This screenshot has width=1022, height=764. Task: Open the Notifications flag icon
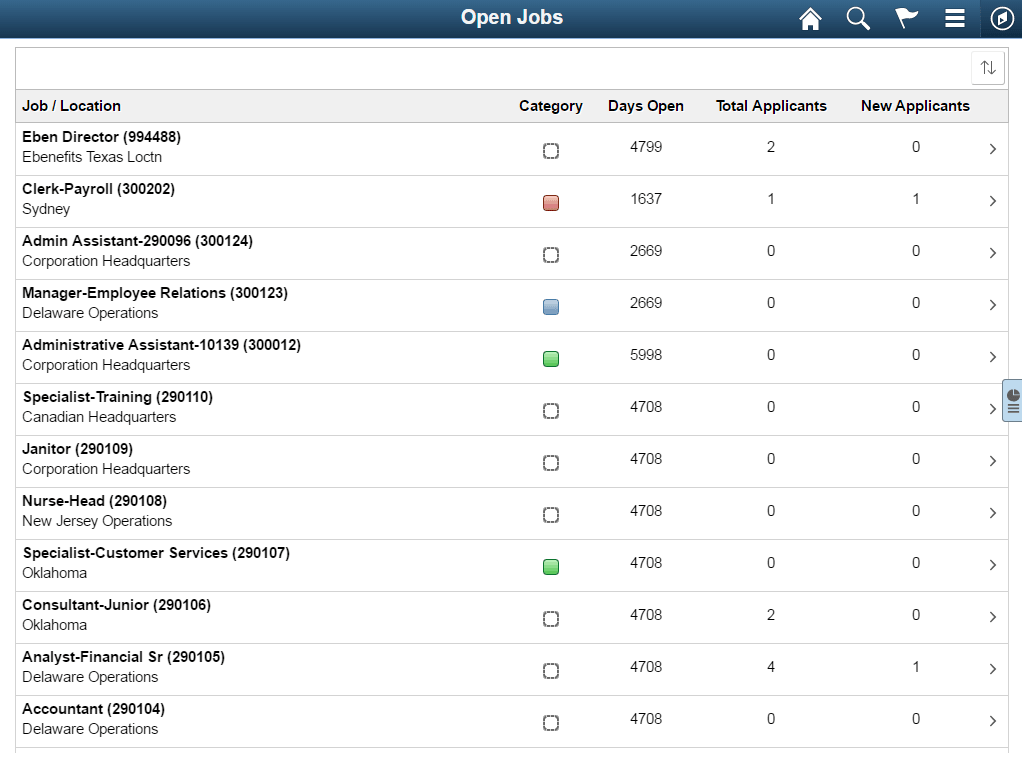[x=906, y=18]
